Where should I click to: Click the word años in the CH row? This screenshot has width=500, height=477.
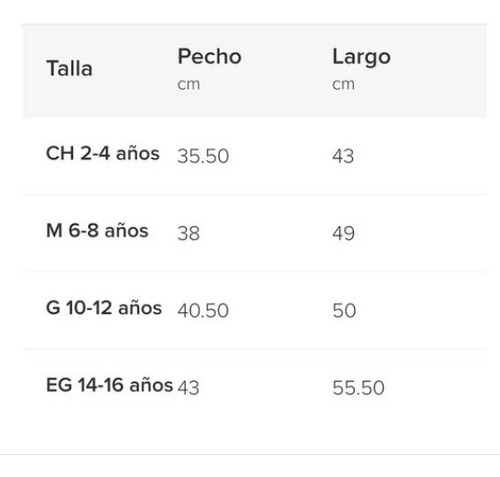[x=138, y=154]
